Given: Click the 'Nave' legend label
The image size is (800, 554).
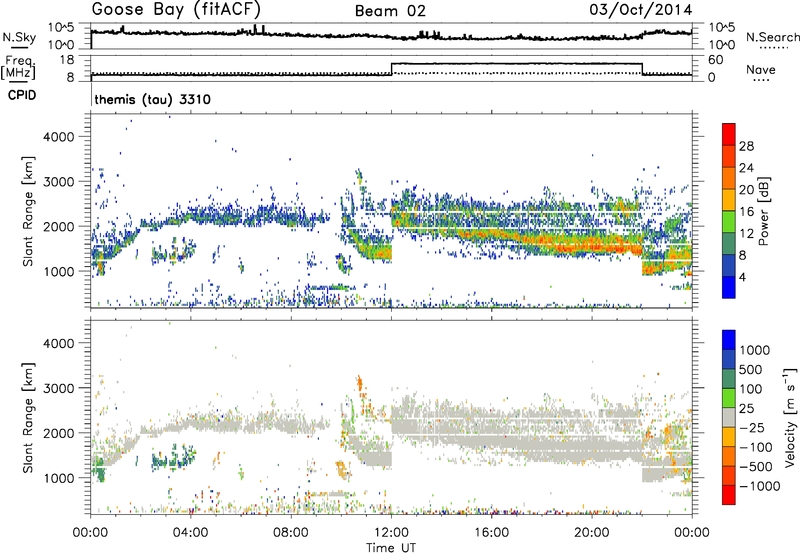Looking at the screenshot, I should 761,69.
